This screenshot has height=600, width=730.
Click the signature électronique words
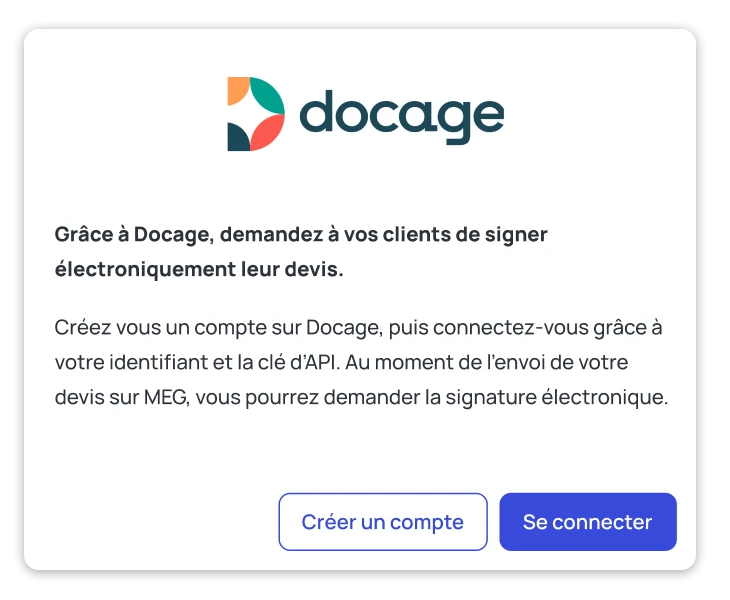click(x=556, y=398)
